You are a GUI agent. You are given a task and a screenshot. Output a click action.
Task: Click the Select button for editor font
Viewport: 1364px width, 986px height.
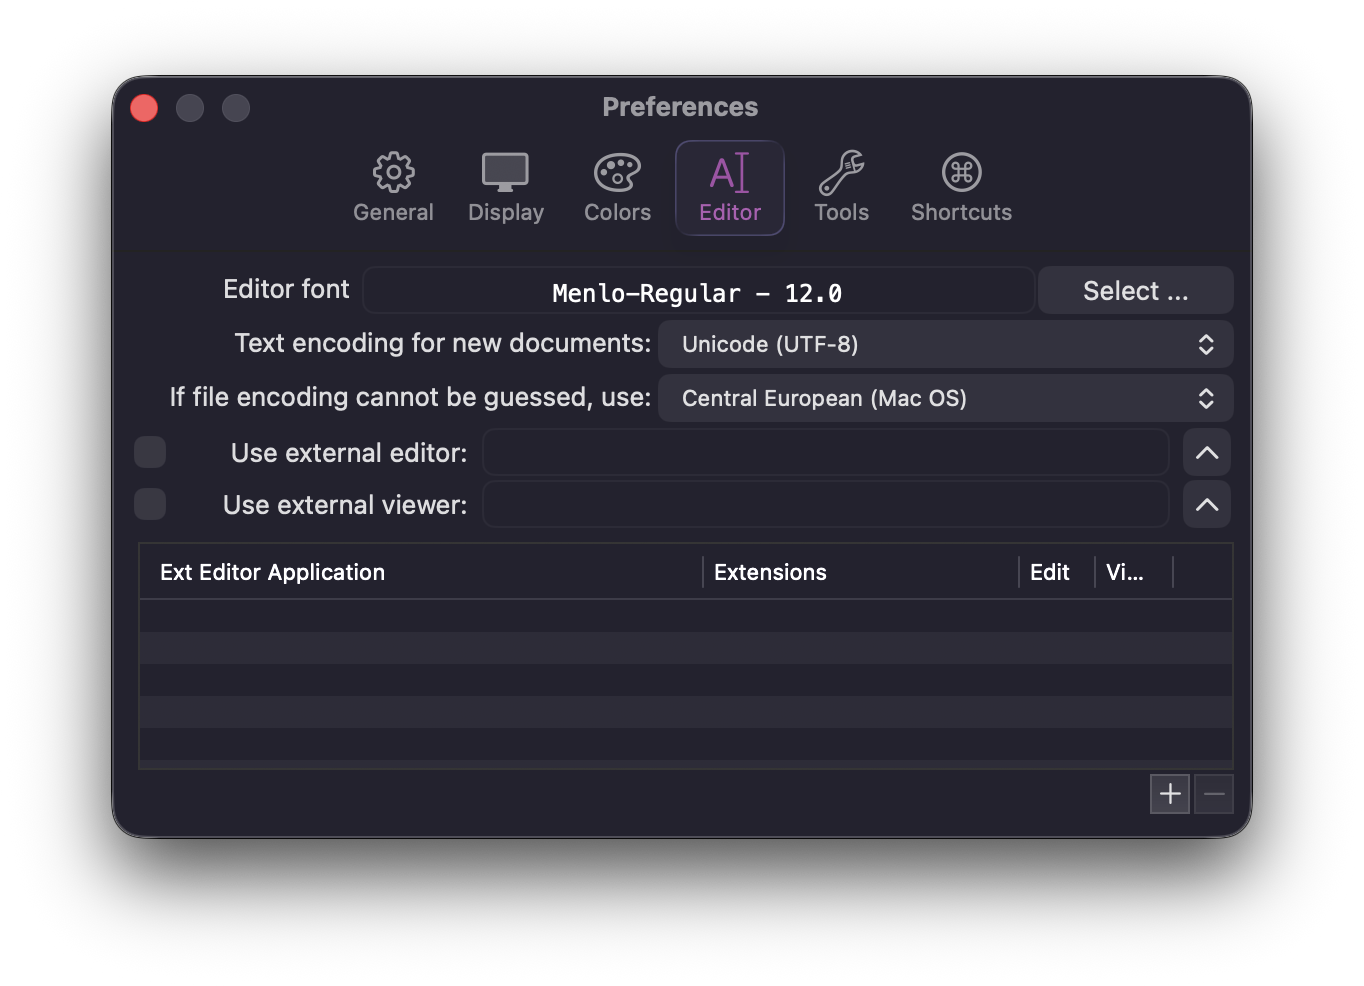pyautogui.click(x=1135, y=290)
